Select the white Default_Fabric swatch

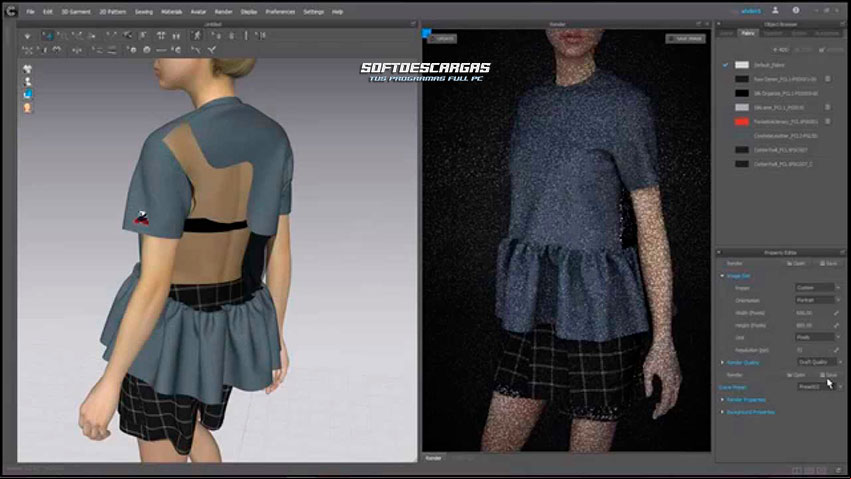tap(742, 65)
